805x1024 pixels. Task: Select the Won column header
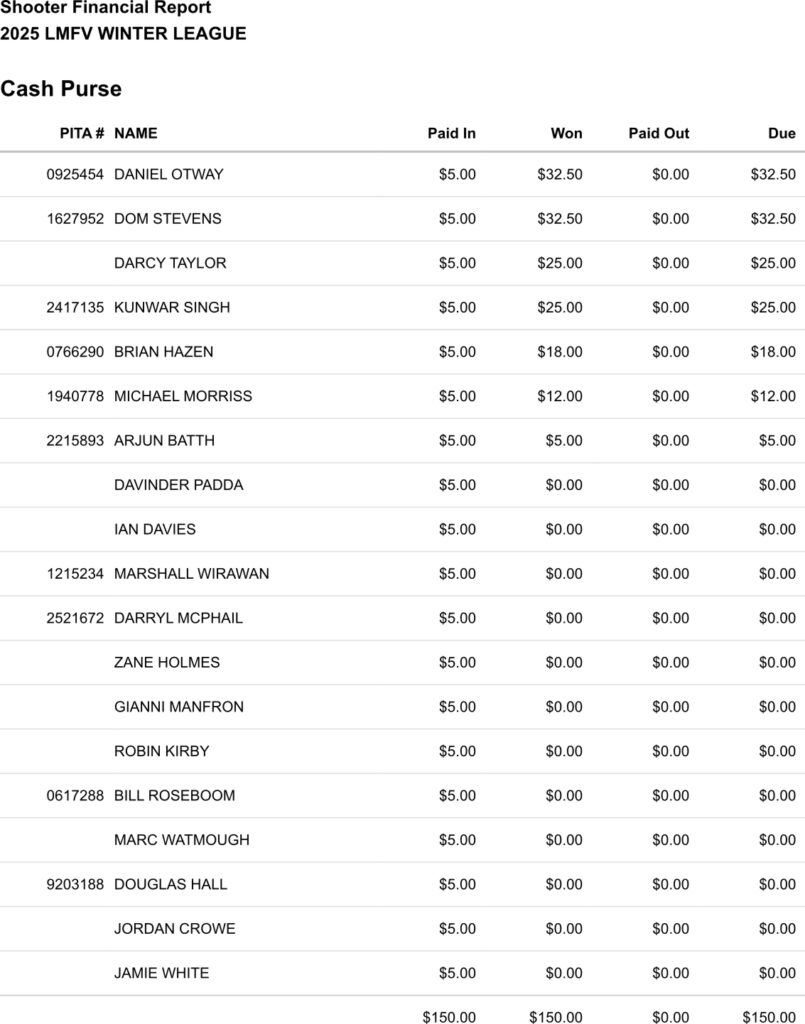pos(566,133)
